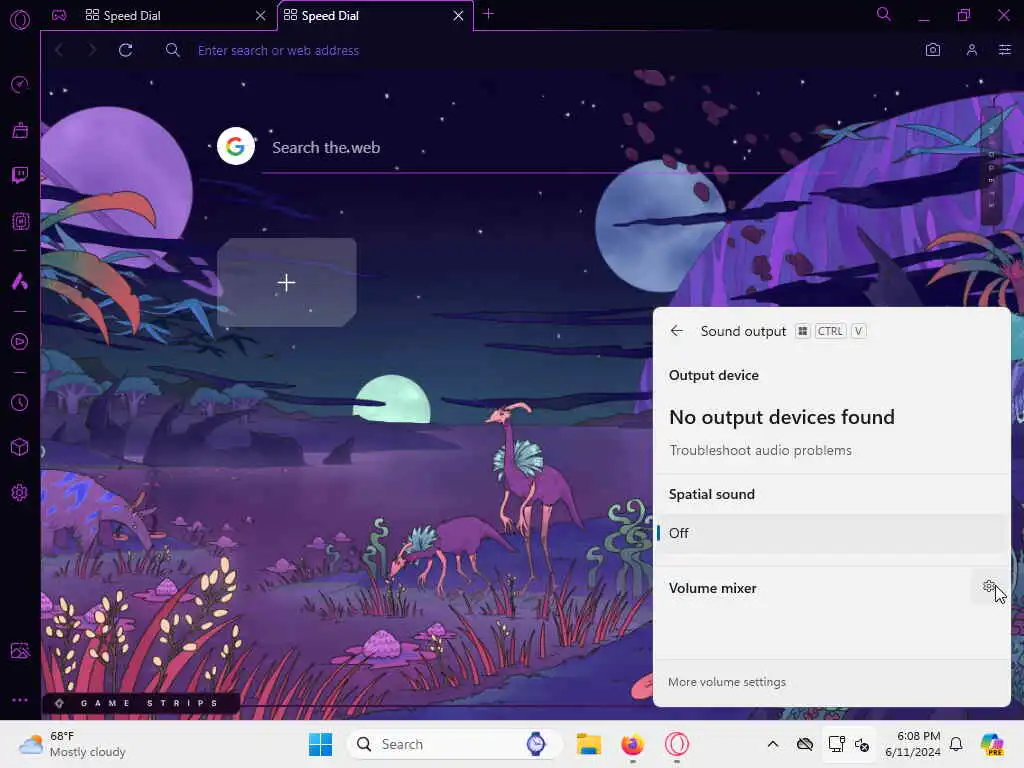Open Extensions cube sidebar icon
The height and width of the screenshot is (768, 1024).
(20, 447)
